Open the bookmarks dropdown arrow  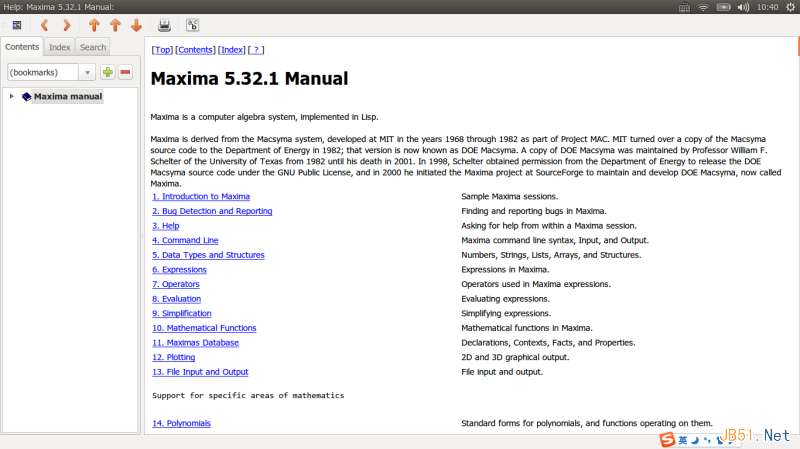tap(87, 72)
